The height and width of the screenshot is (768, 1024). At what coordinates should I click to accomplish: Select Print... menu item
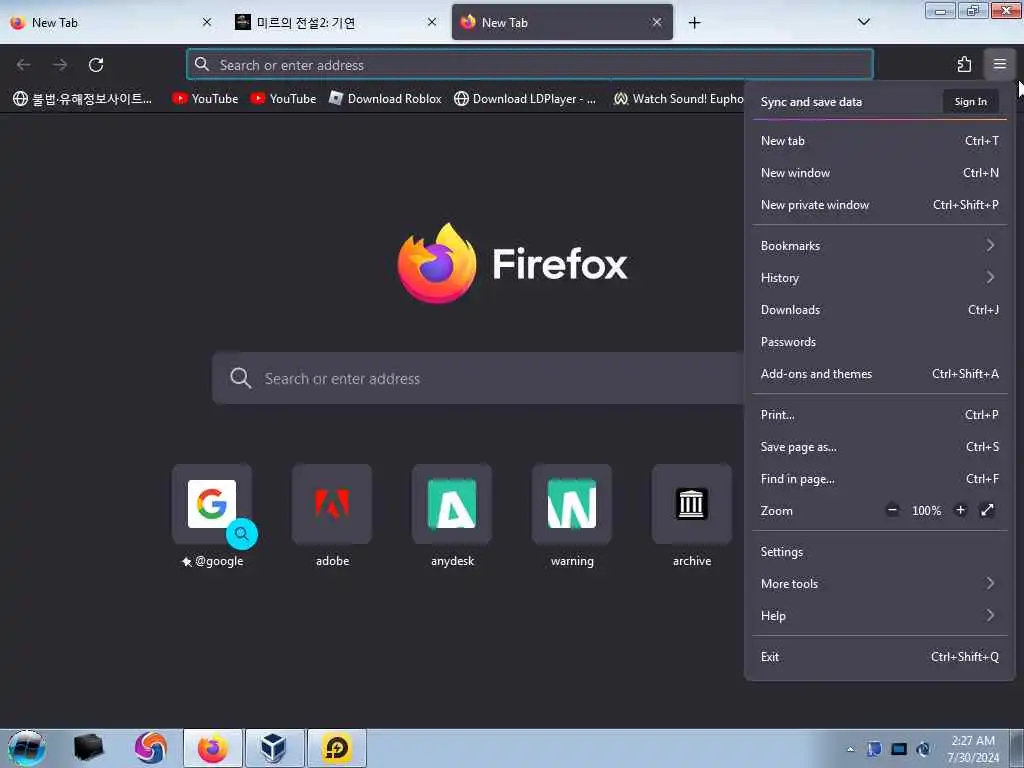(x=880, y=415)
